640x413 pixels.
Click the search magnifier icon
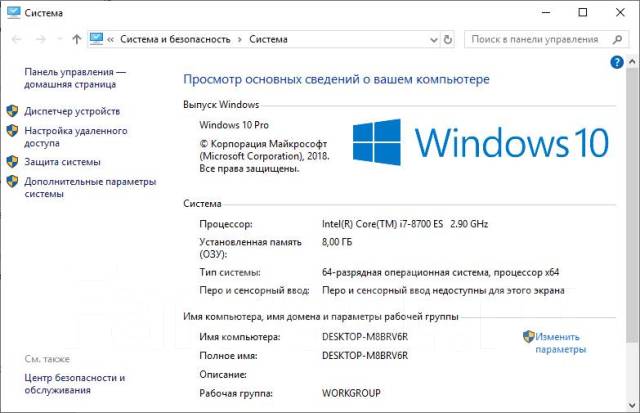[617, 40]
